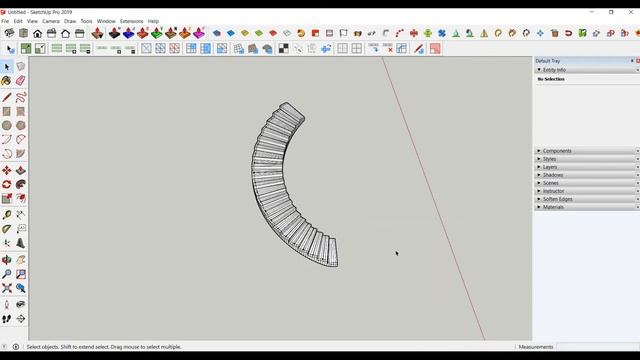
Task: Select the Offset tool
Action: 21,198
